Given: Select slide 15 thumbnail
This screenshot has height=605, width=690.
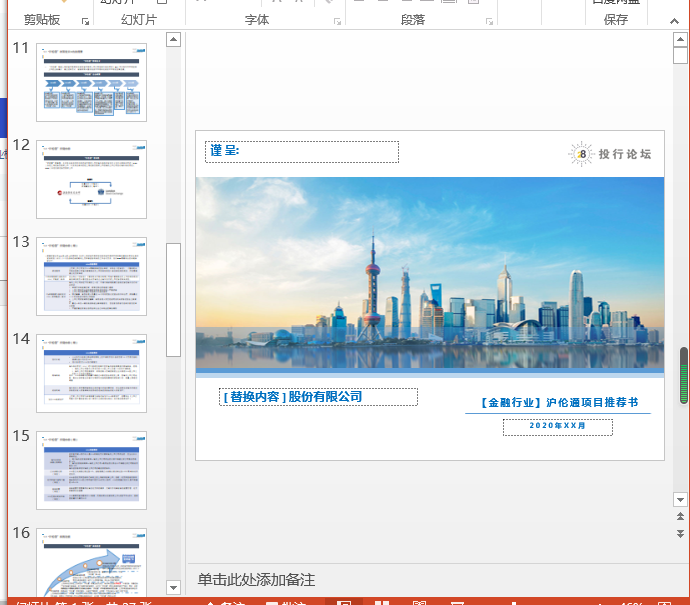Looking at the screenshot, I should click(92, 470).
